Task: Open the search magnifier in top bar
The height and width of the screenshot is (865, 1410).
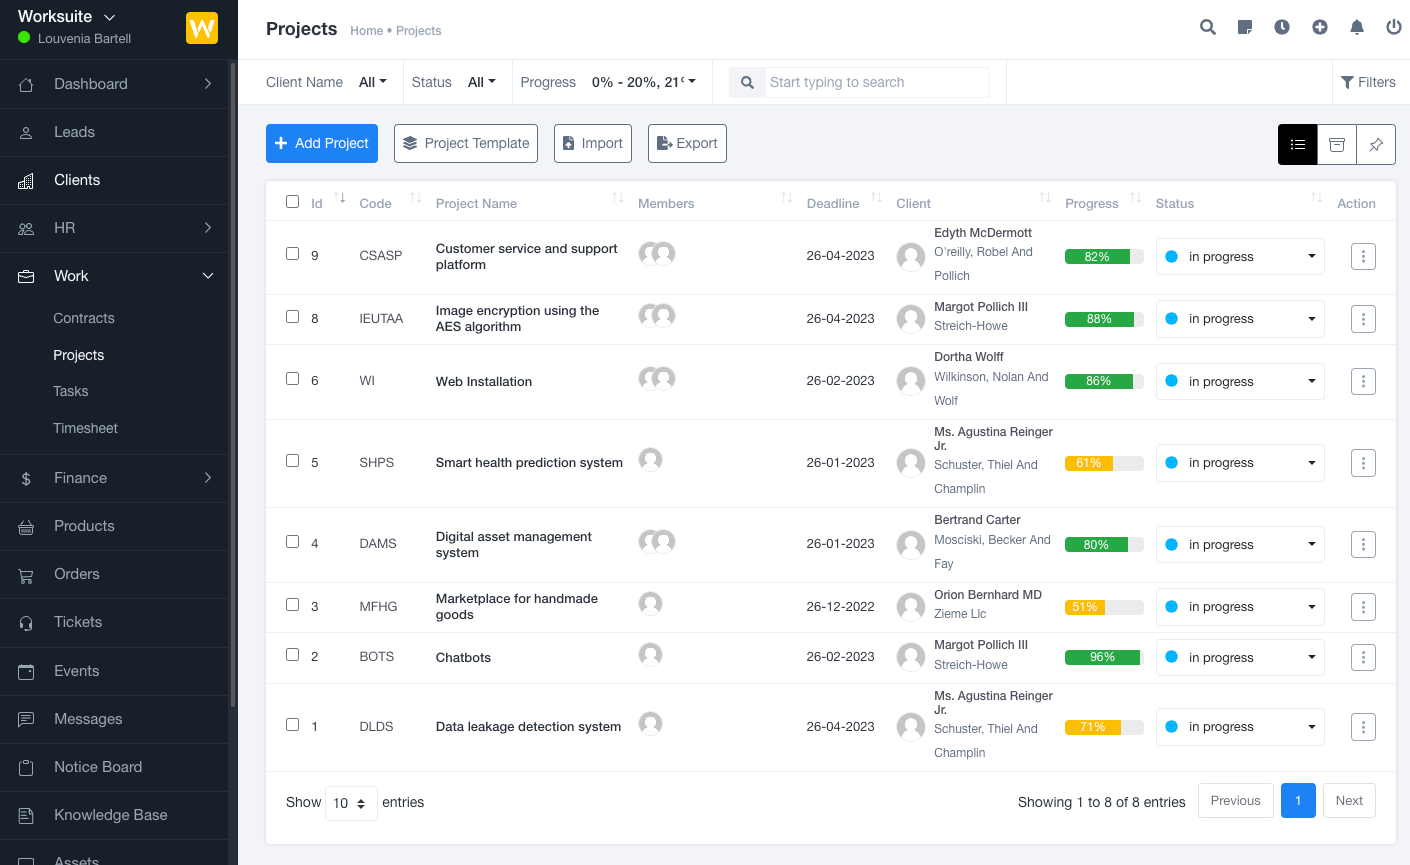Action: coord(1208,27)
